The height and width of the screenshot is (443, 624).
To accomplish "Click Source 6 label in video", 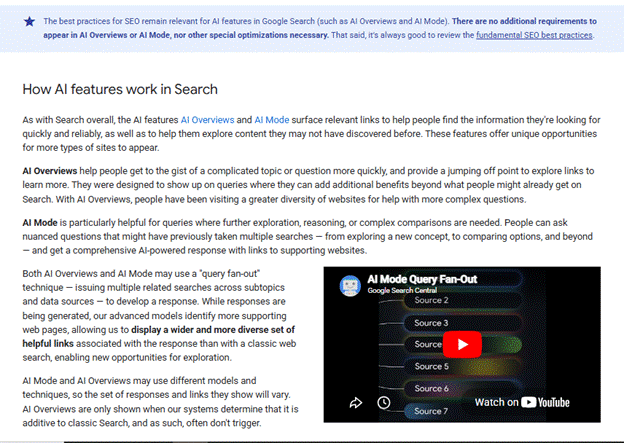I will [x=431, y=388].
